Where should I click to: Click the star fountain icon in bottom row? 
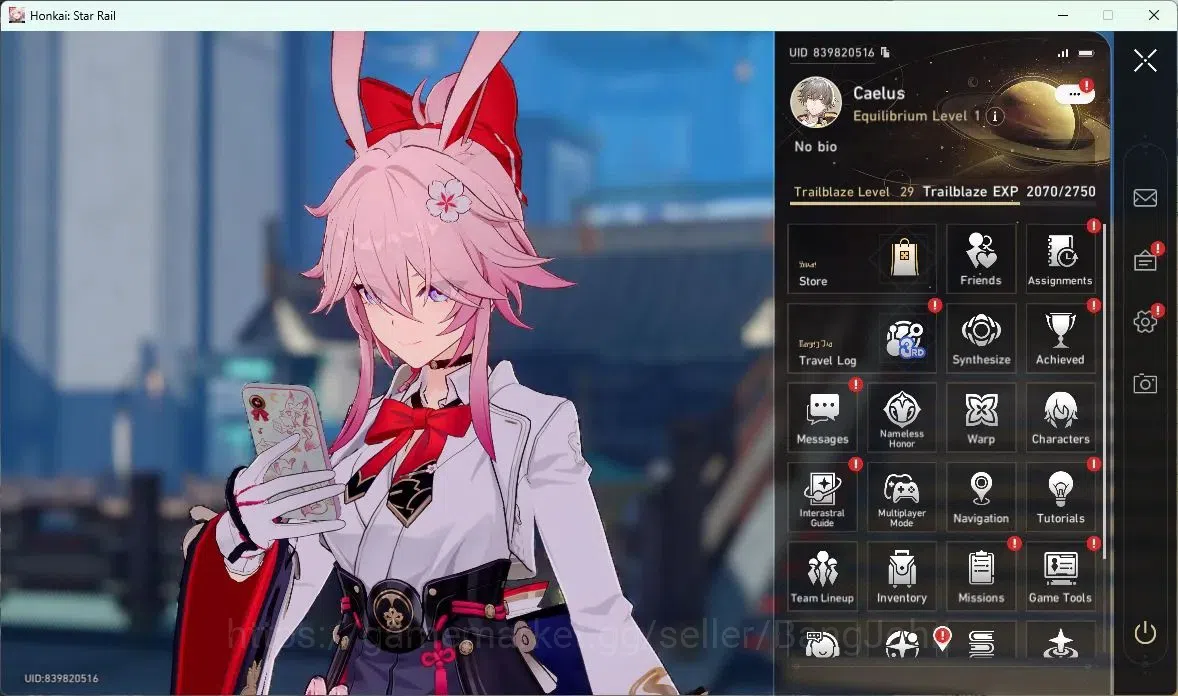click(1060, 644)
